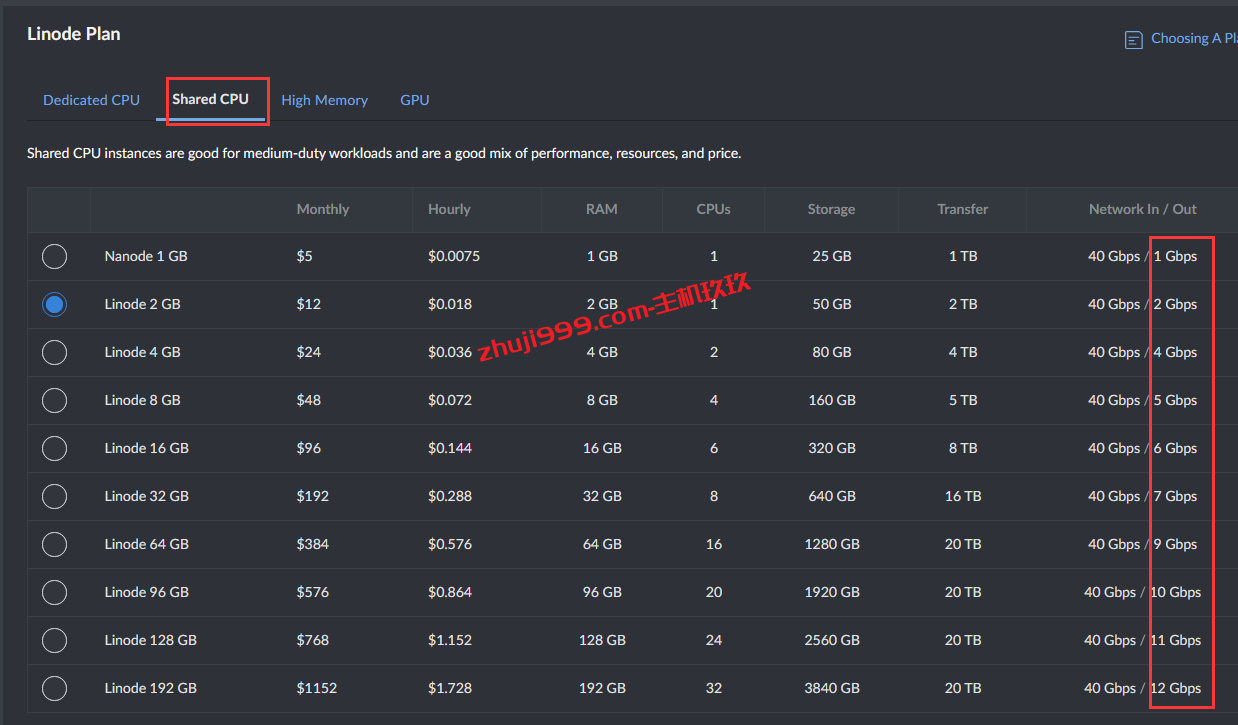Click the $48 monthly price

pos(309,400)
